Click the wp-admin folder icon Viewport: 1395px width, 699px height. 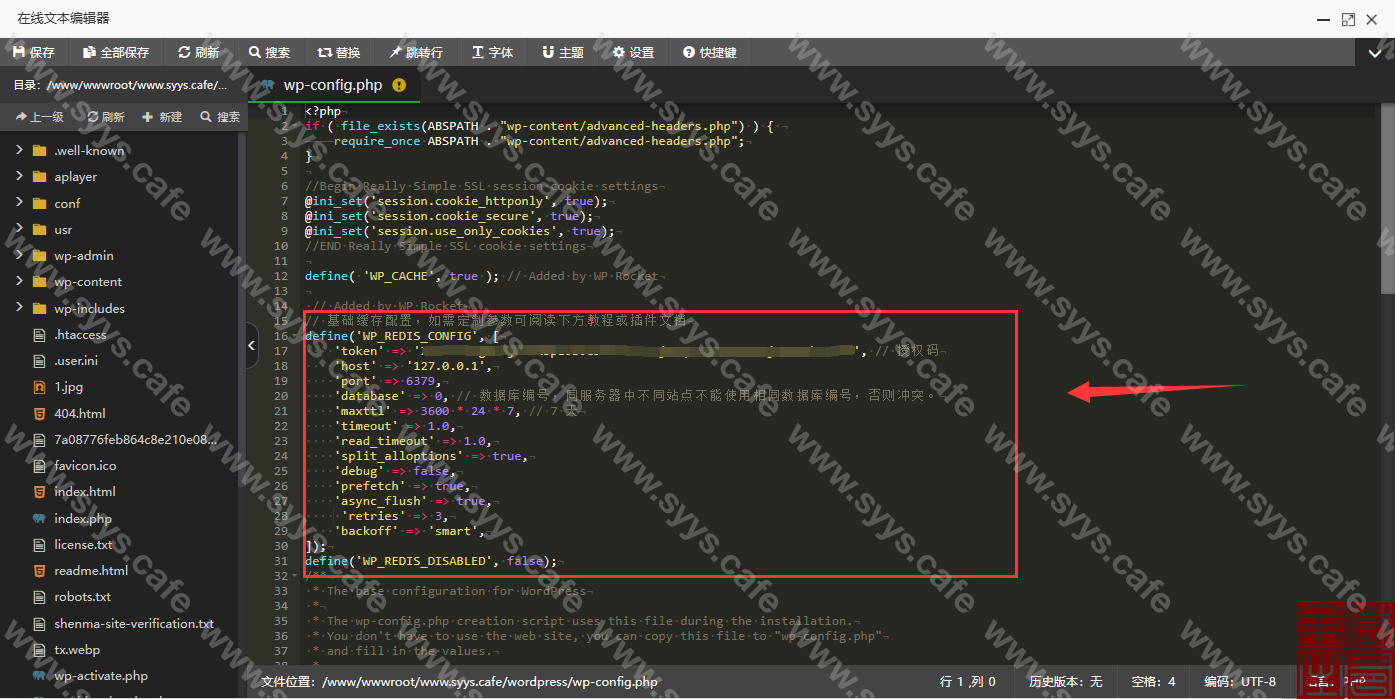click(x=39, y=256)
